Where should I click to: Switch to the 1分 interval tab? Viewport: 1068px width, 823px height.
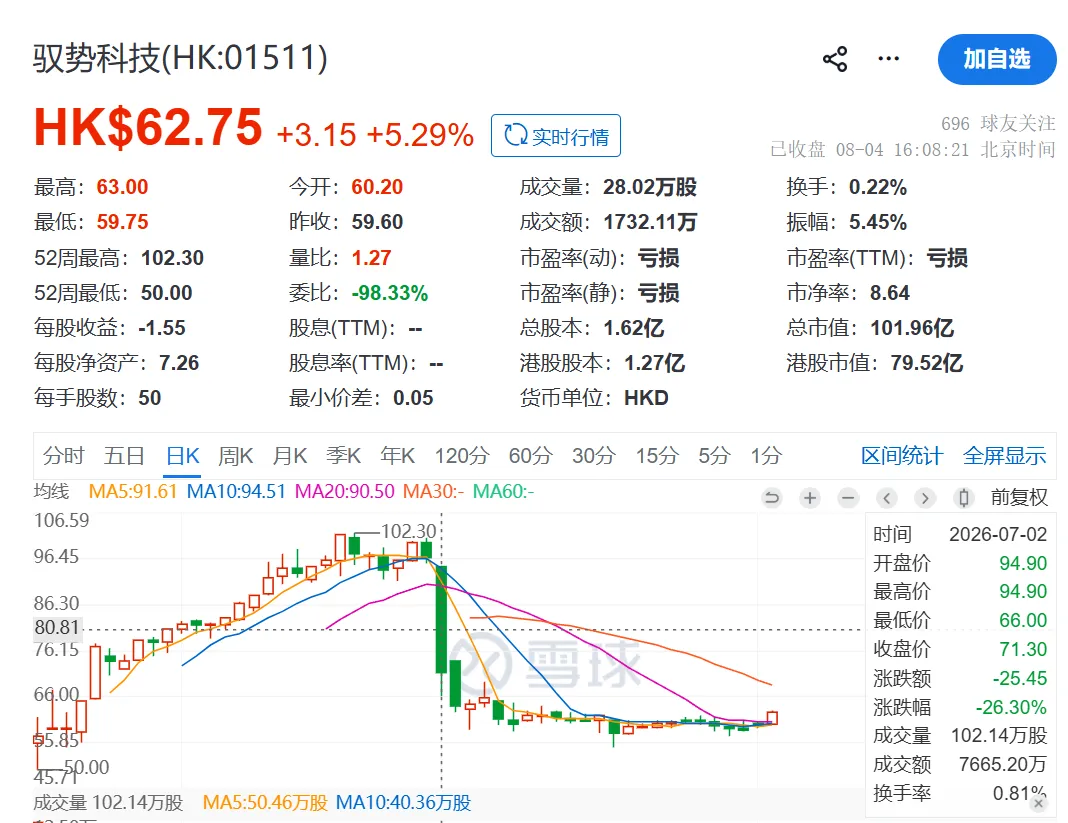(x=766, y=455)
